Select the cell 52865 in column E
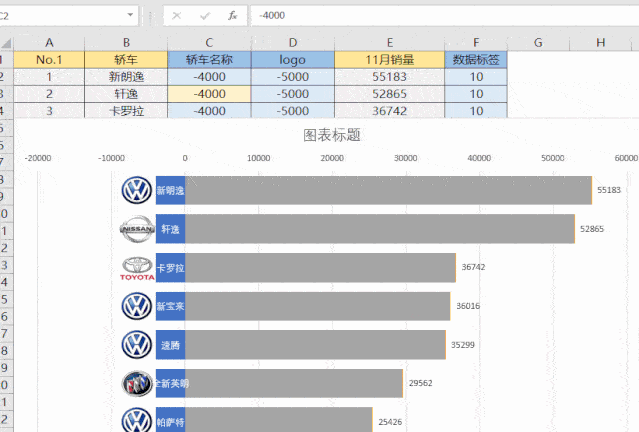The image size is (639, 432). (x=390, y=94)
